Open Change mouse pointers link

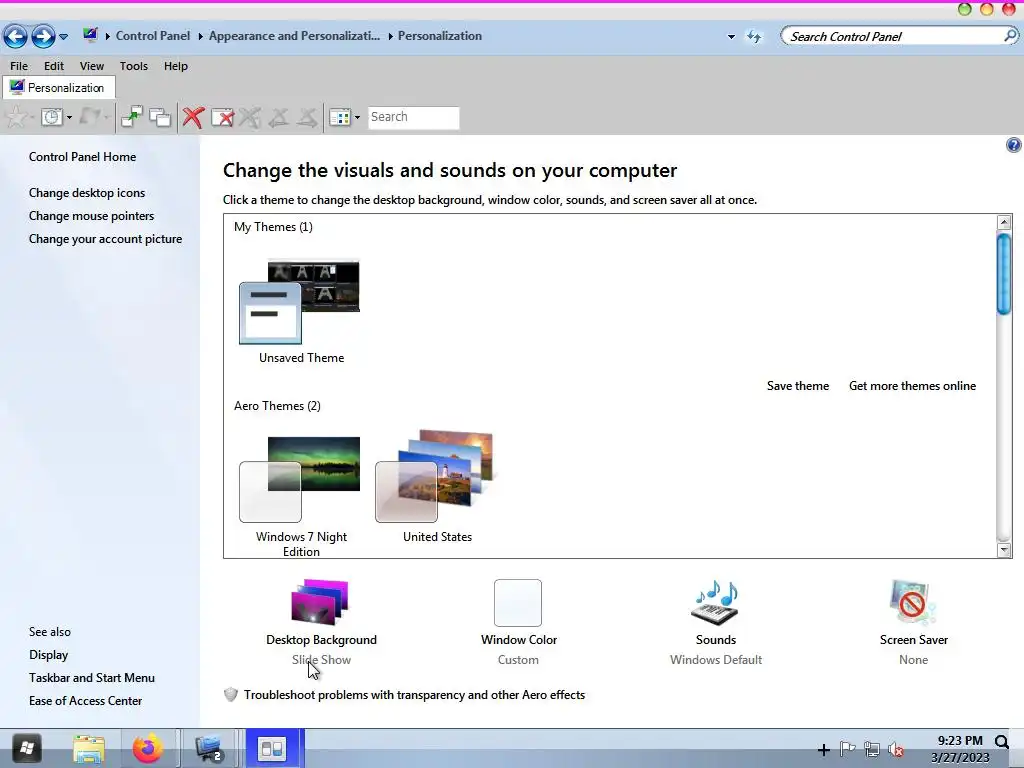point(91,216)
